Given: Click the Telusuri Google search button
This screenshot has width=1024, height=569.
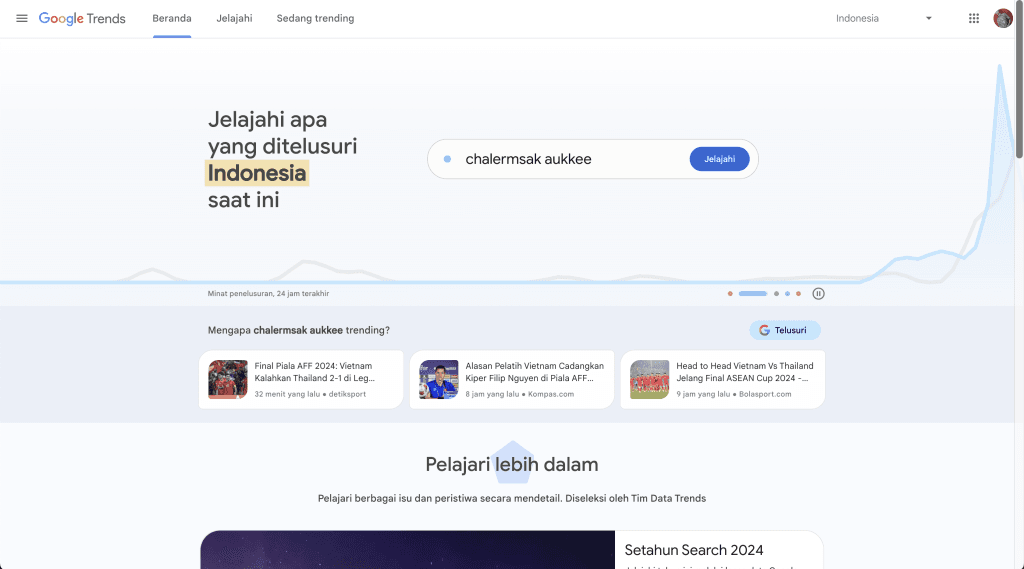Looking at the screenshot, I should click(x=784, y=330).
